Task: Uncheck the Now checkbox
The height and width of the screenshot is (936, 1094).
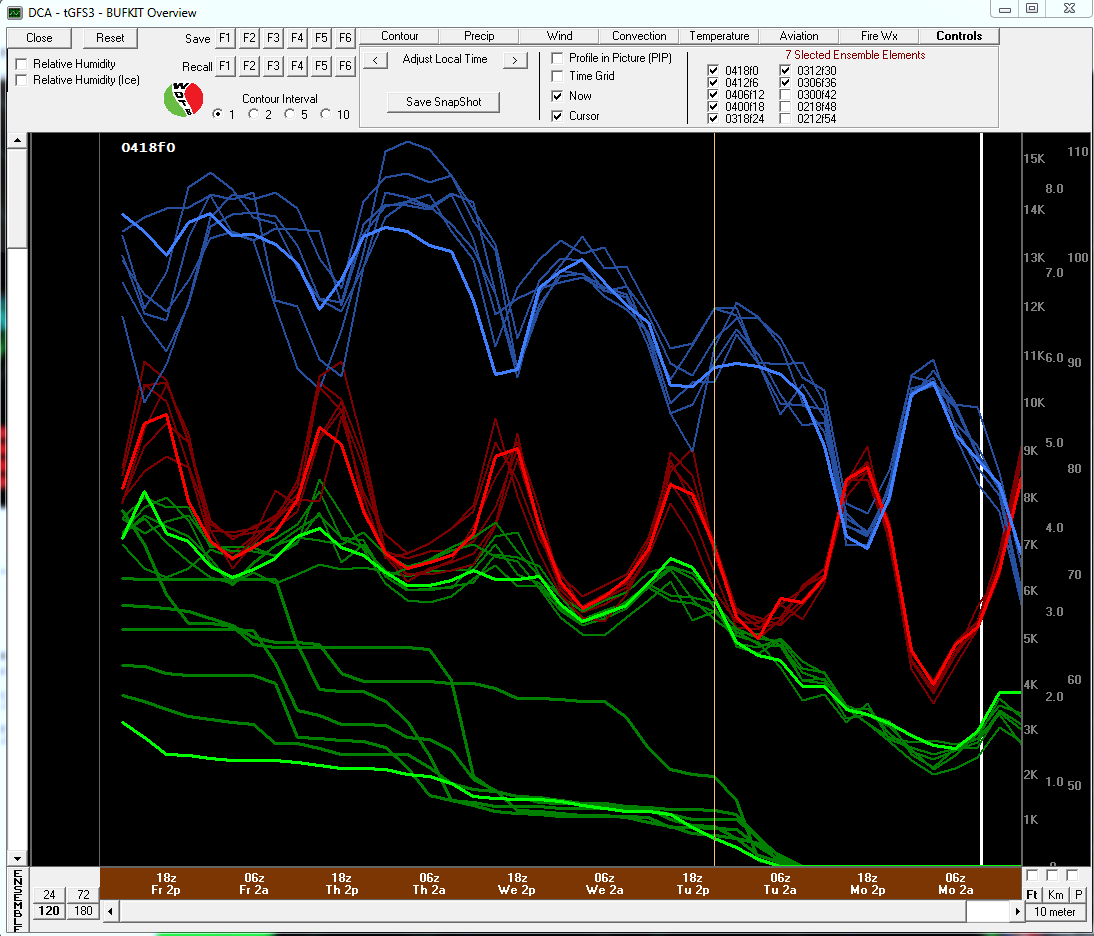Action: (557, 96)
